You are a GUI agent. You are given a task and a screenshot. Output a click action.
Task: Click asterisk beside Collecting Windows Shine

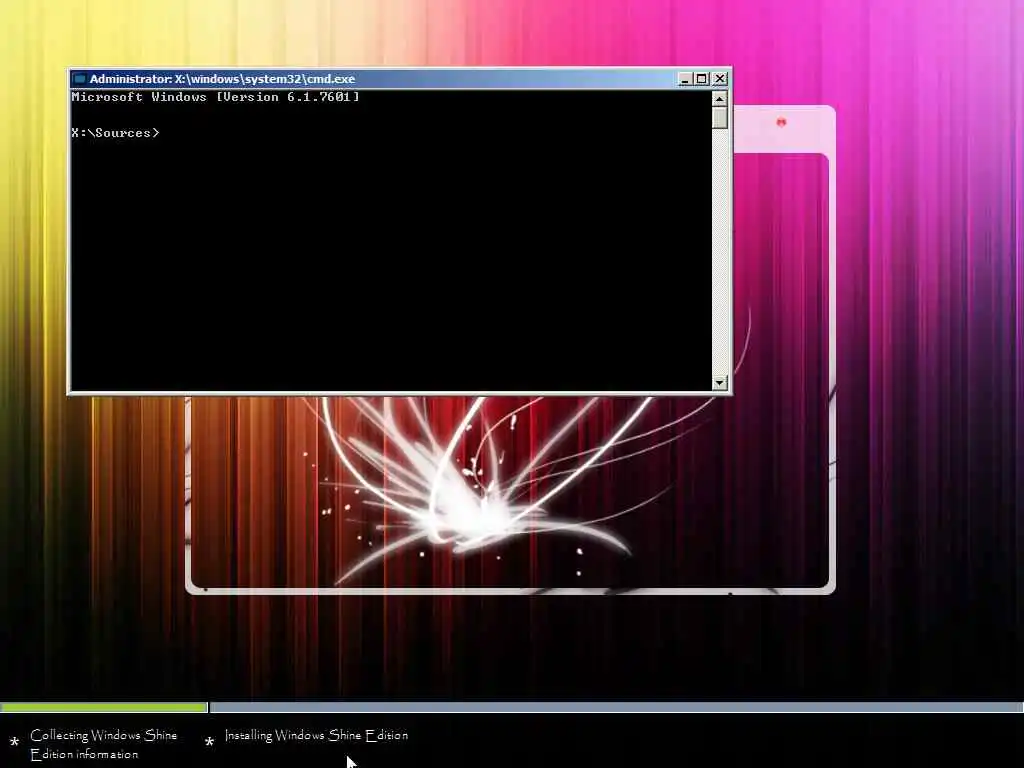pos(14,743)
